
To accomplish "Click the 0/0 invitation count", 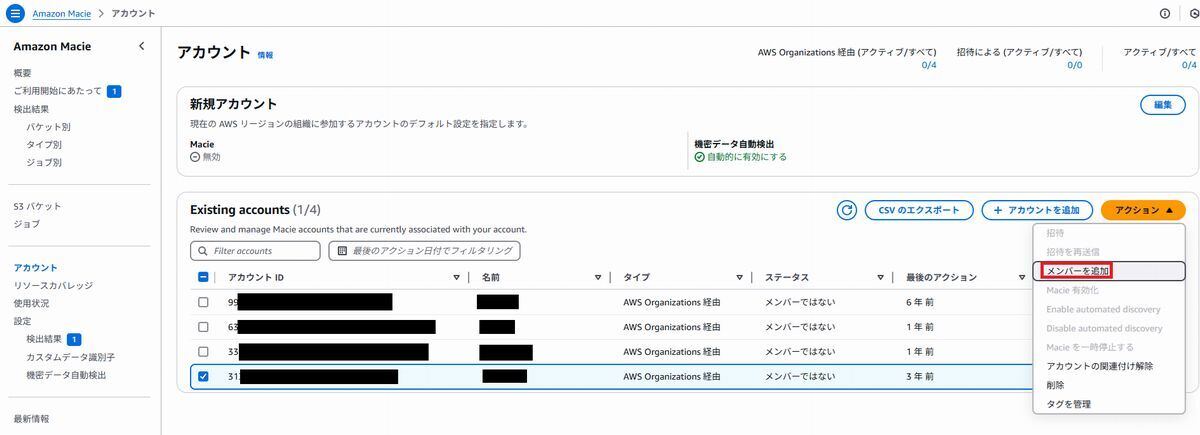I will click(x=1075, y=65).
